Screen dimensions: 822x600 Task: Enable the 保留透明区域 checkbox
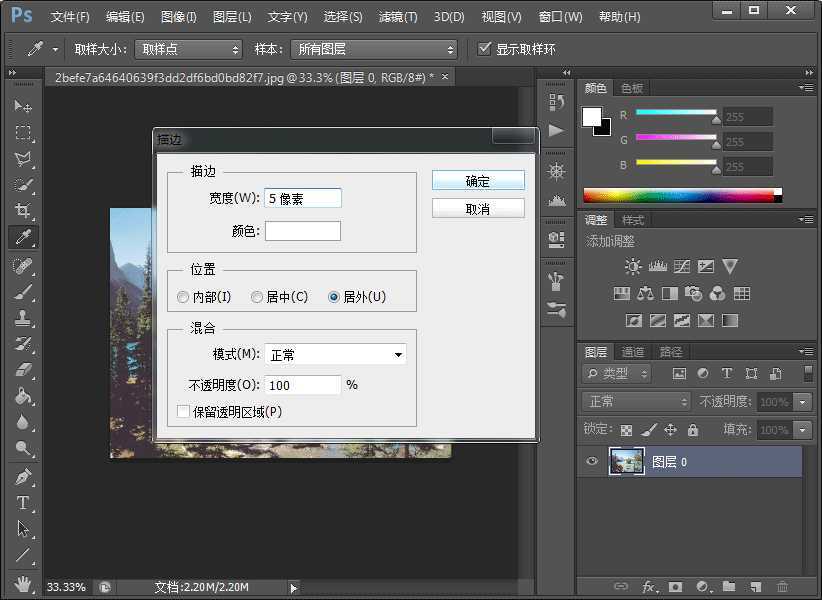(183, 410)
